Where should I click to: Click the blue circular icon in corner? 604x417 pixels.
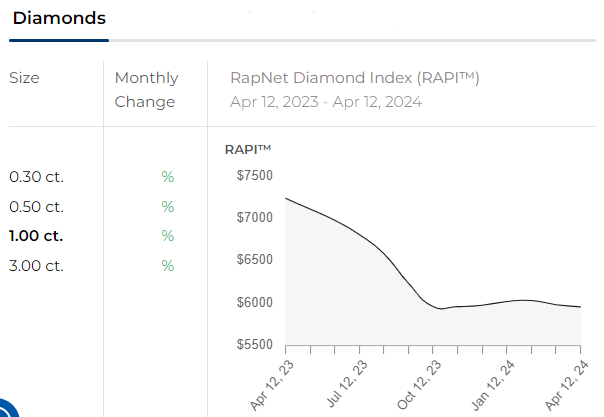tap(8, 409)
